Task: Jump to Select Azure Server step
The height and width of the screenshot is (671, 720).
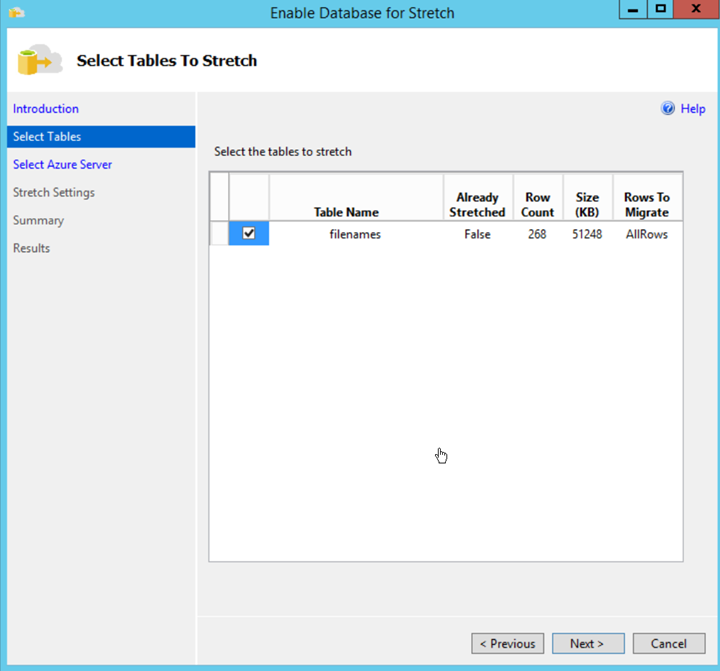Action: pyautogui.click(x=62, y=164)
